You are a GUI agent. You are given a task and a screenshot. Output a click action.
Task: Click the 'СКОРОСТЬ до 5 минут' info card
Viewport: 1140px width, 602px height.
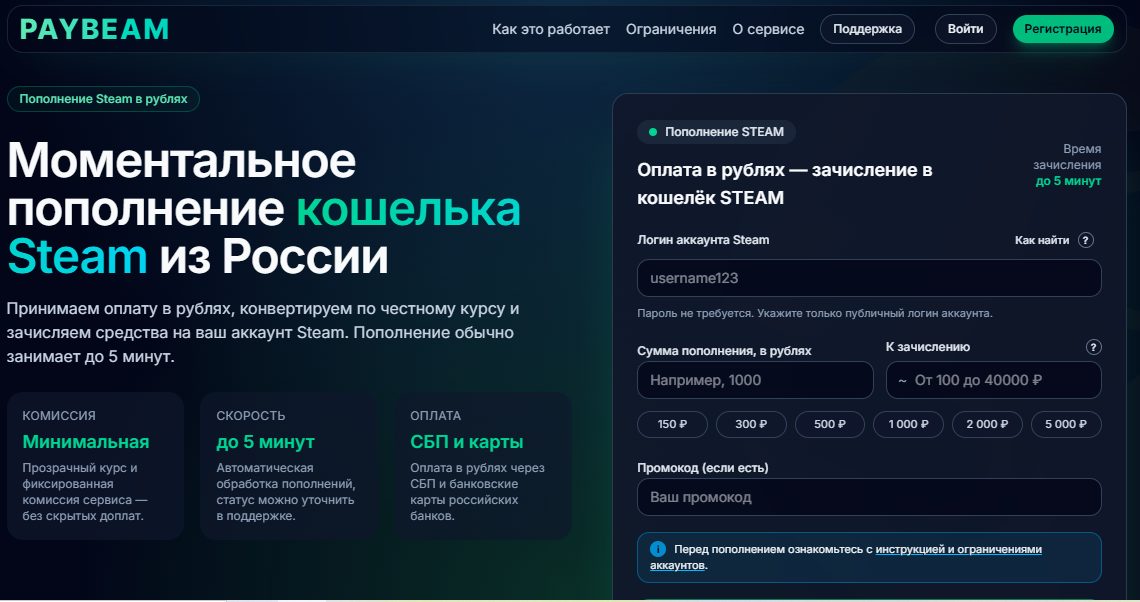(x=289, y=466)
